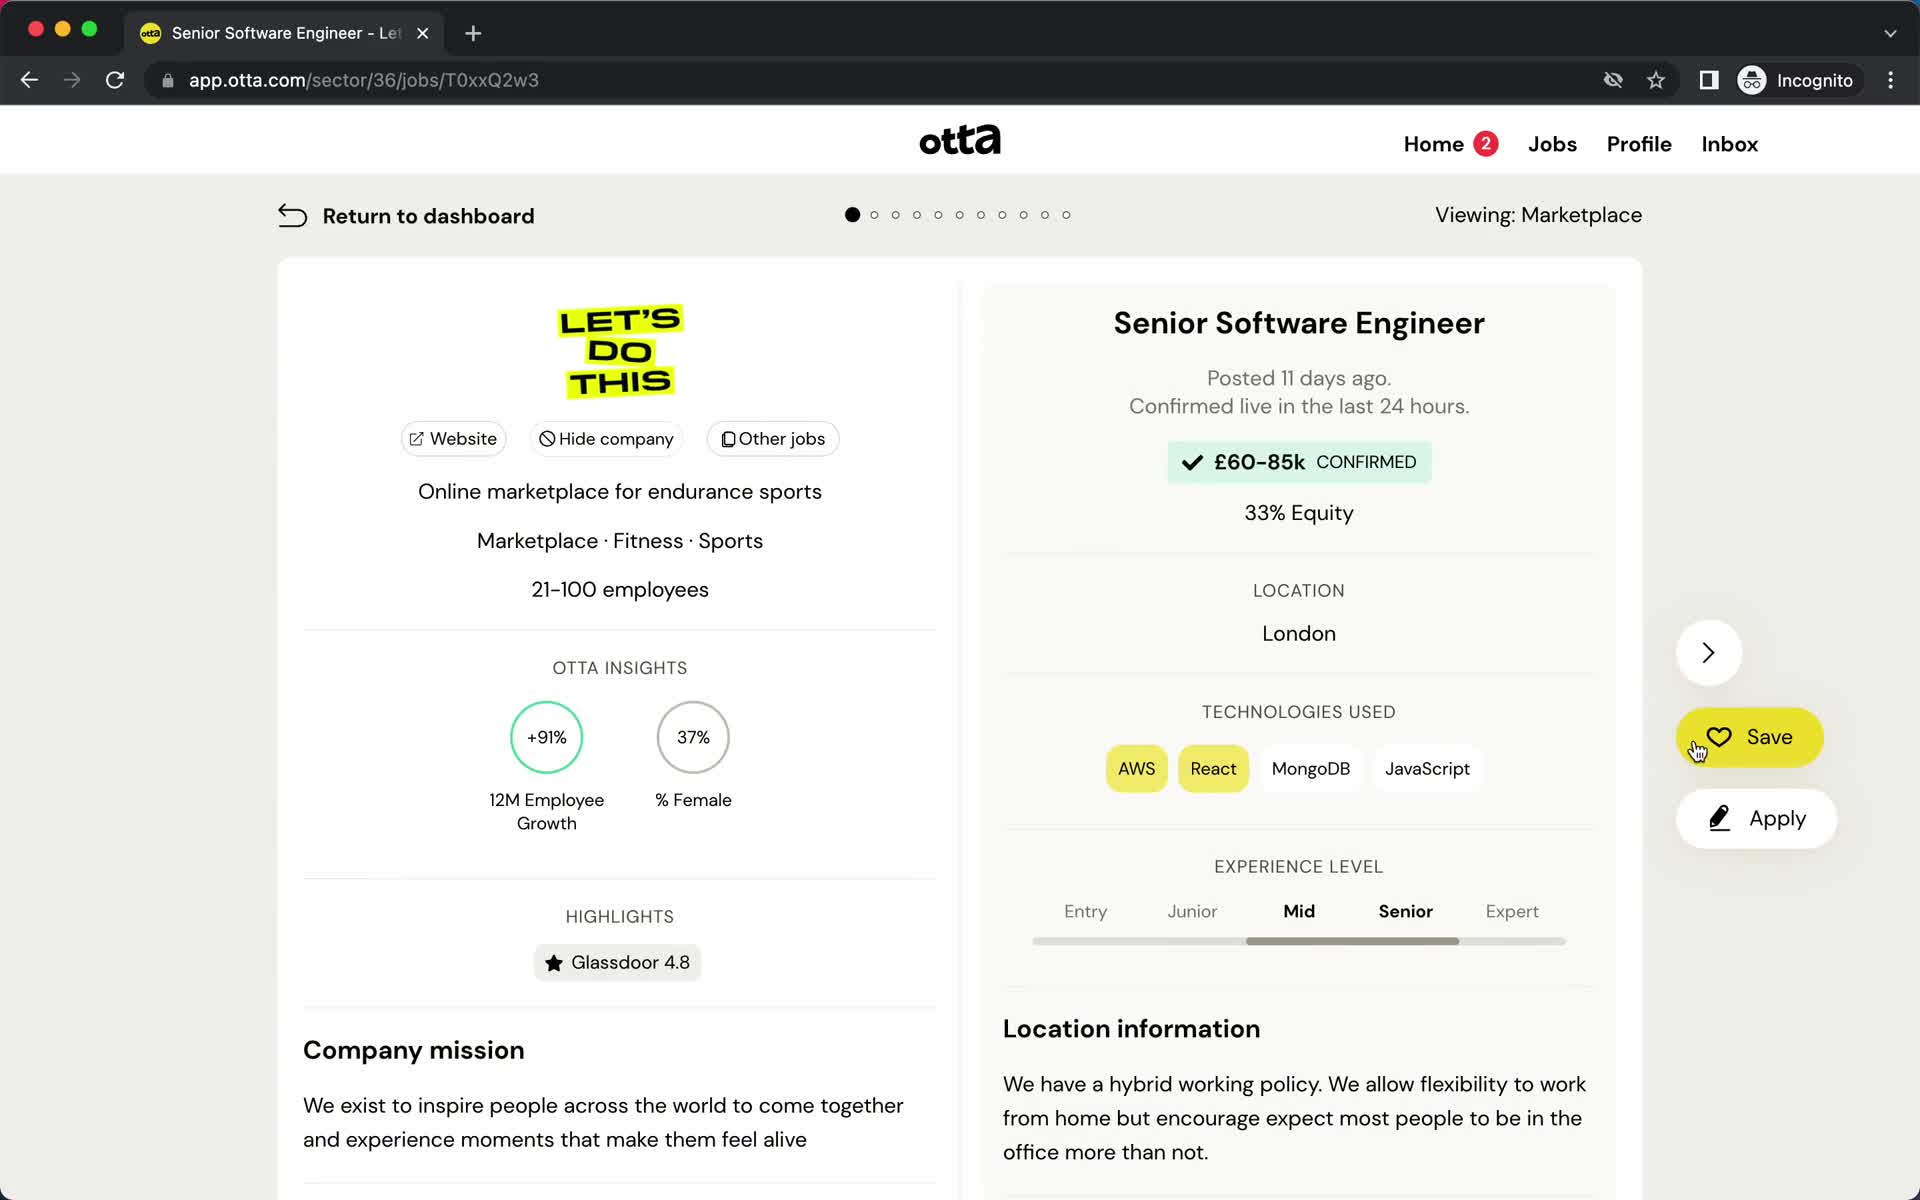Click the 37% female insight circle
The image size is (1920, 1200).
click(693, 737)
